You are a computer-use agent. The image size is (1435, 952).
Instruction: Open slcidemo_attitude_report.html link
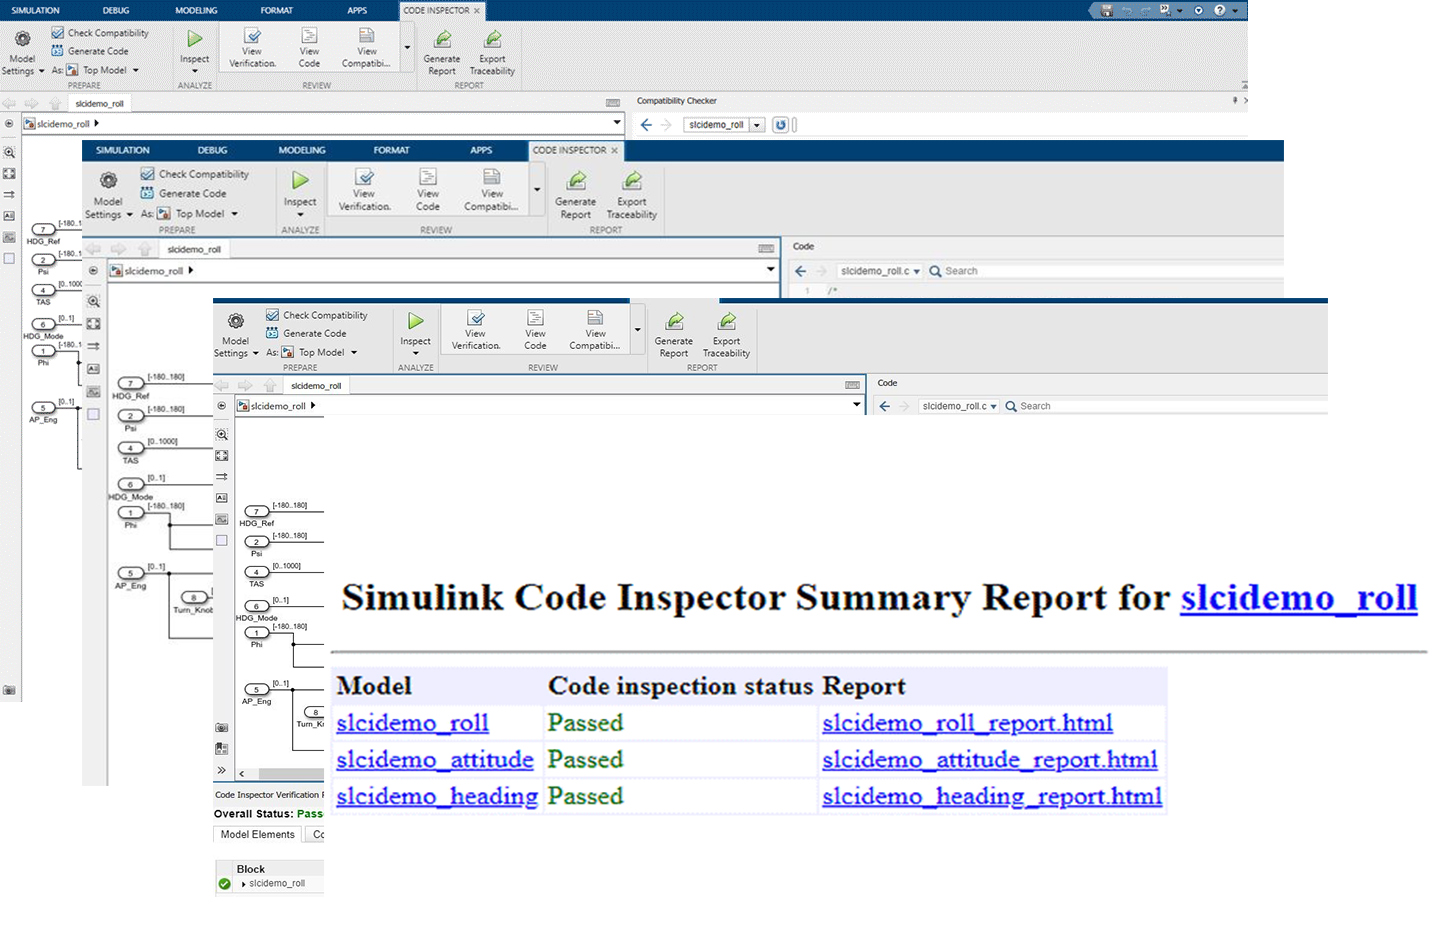[990, 760]
